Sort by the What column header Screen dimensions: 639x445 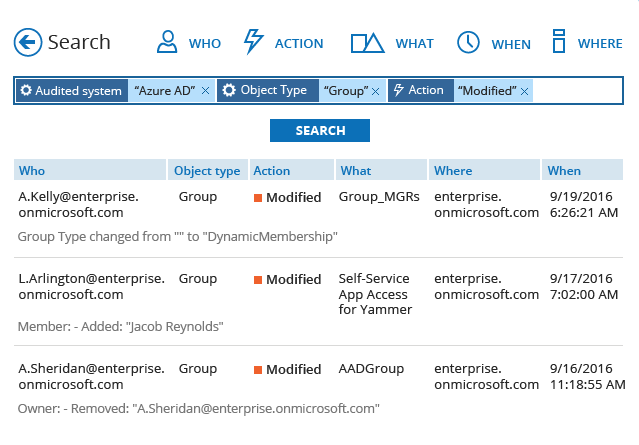381,170
